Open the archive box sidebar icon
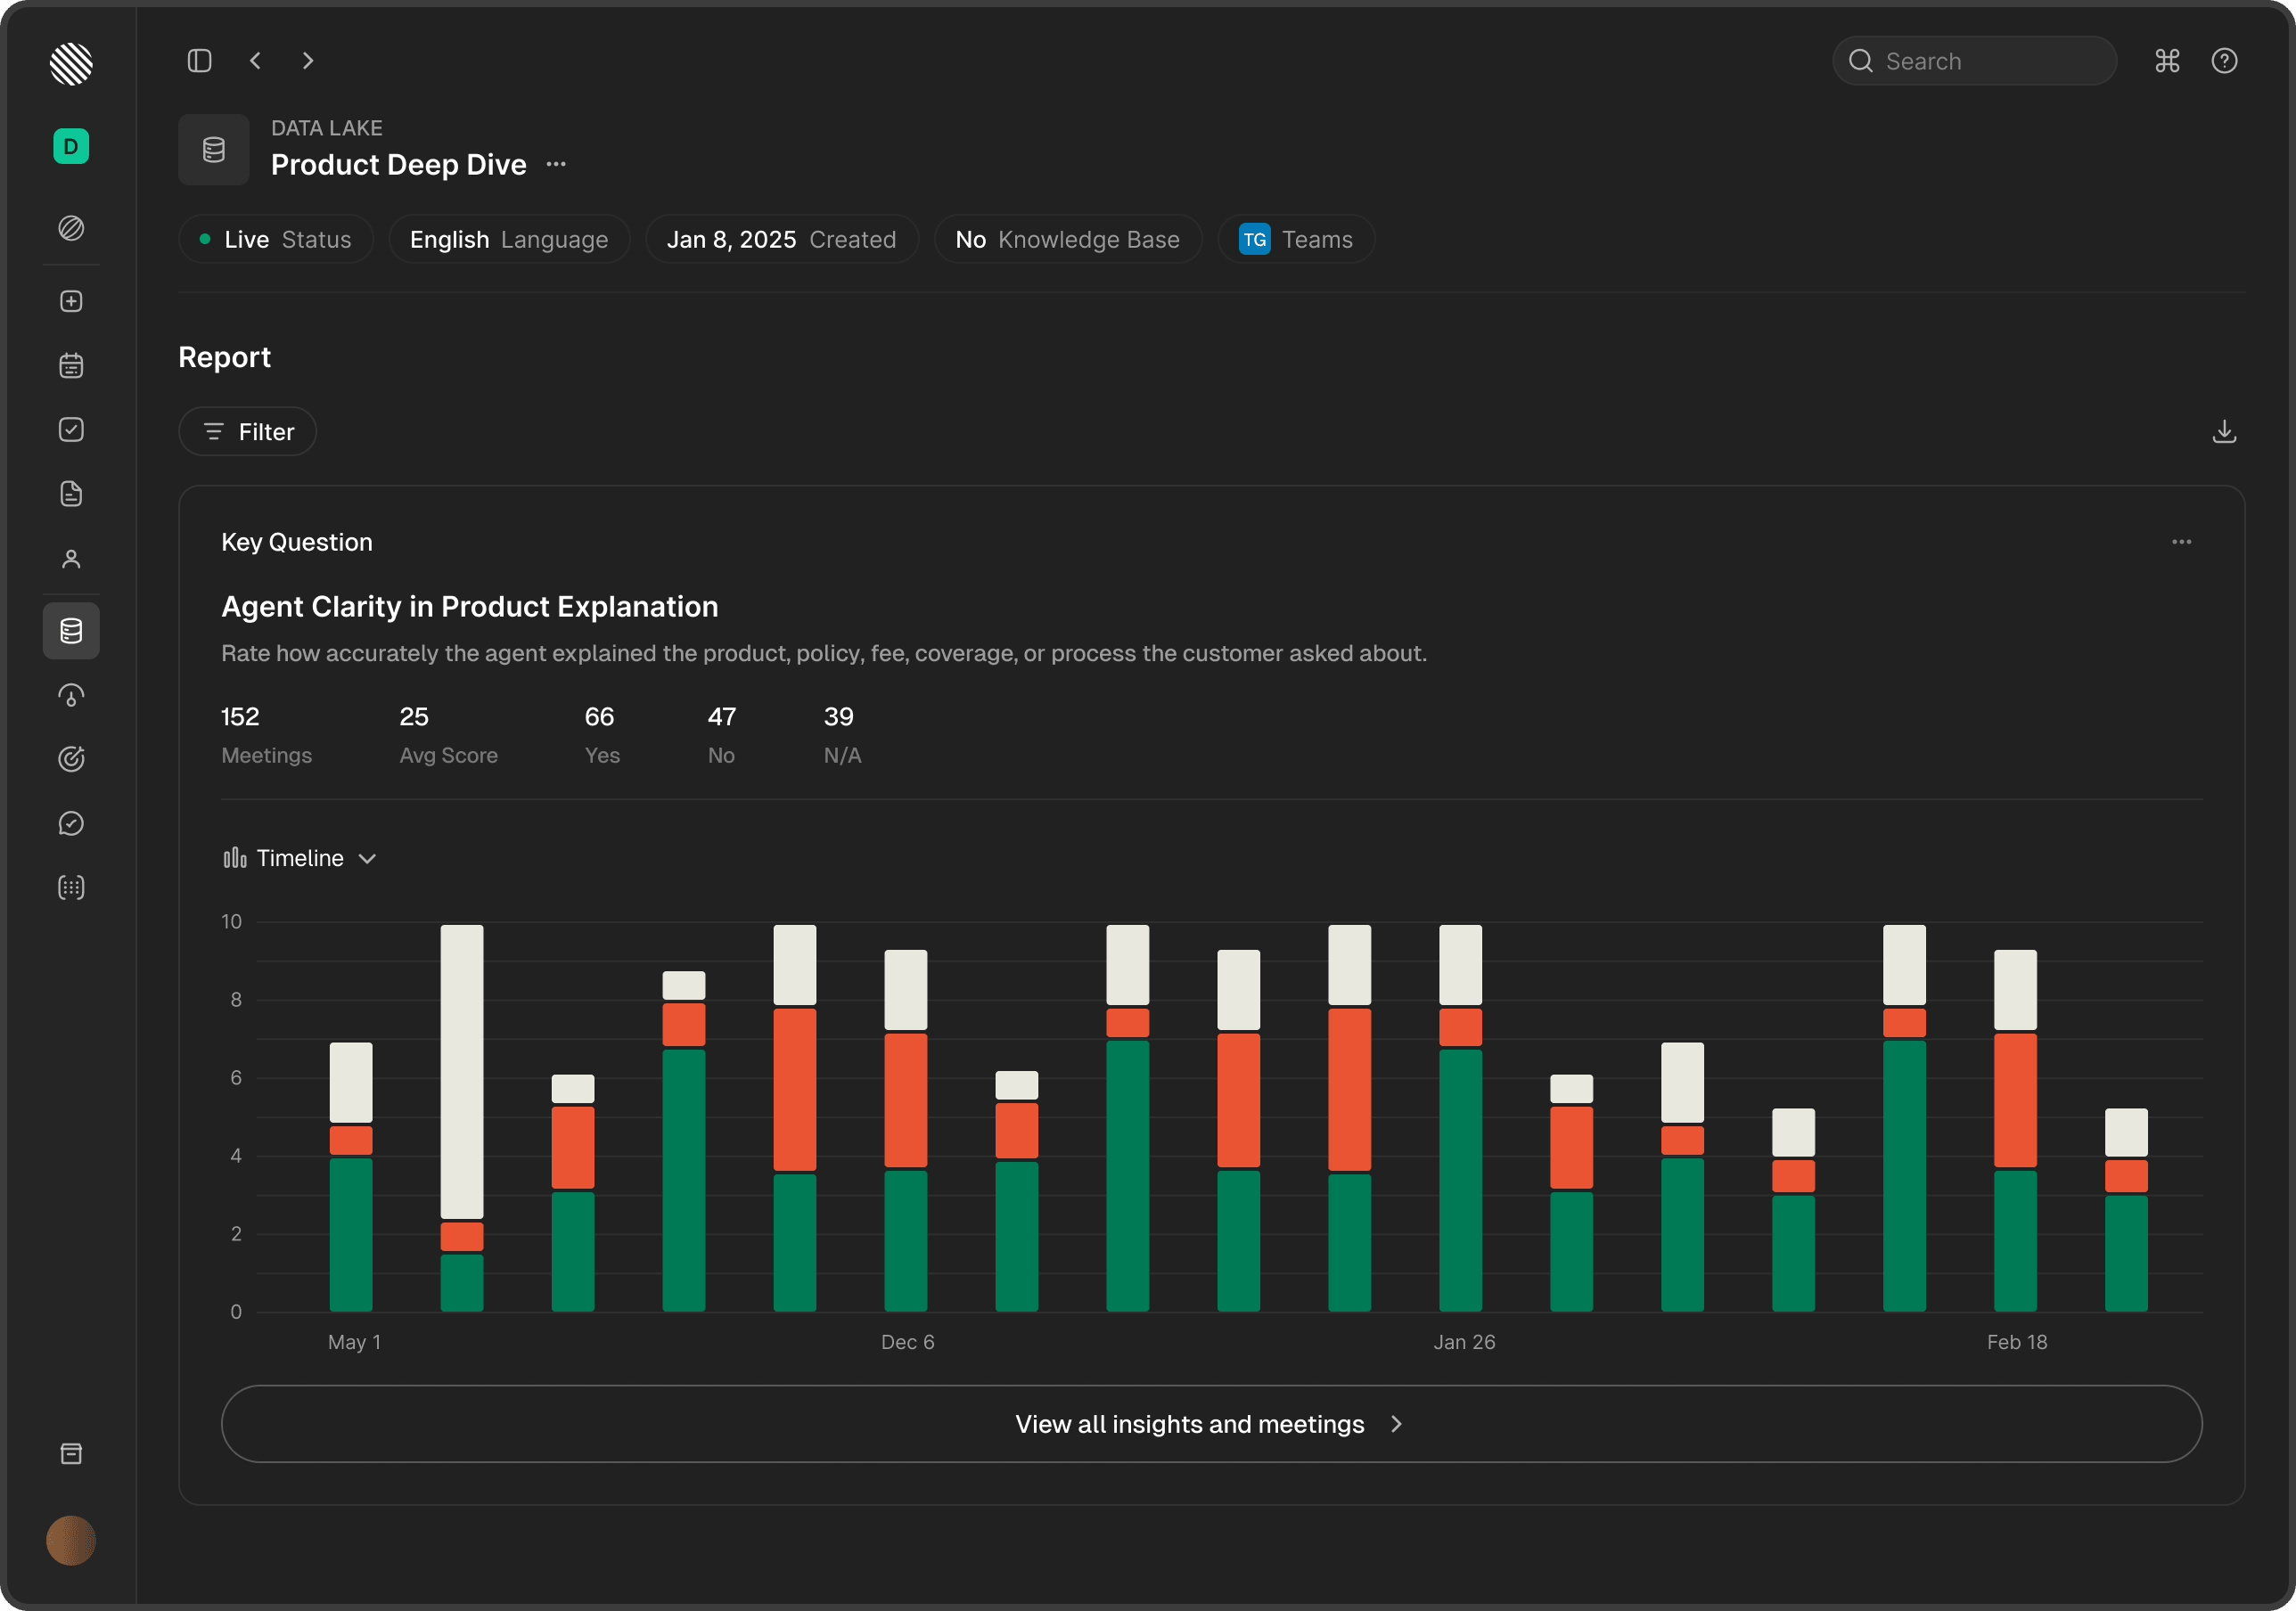This screenshot has width=2296, height=1611. (71, 1453)
